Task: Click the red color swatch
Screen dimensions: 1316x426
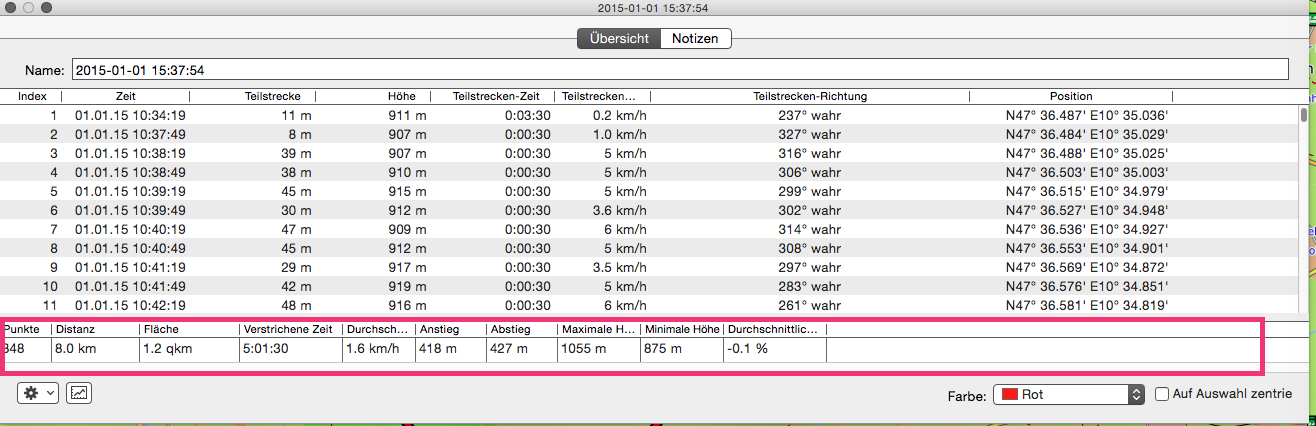Action: (1010, 395)
